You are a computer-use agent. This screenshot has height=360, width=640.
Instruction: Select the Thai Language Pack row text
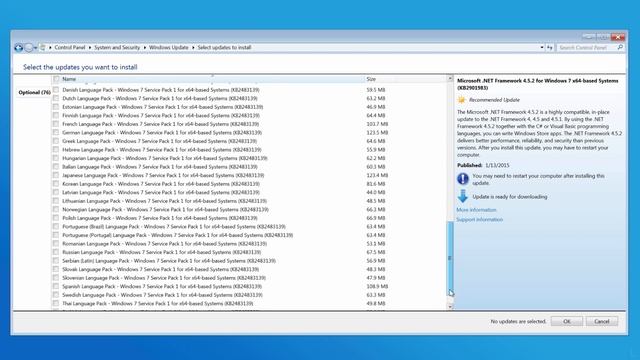[158, 304]
